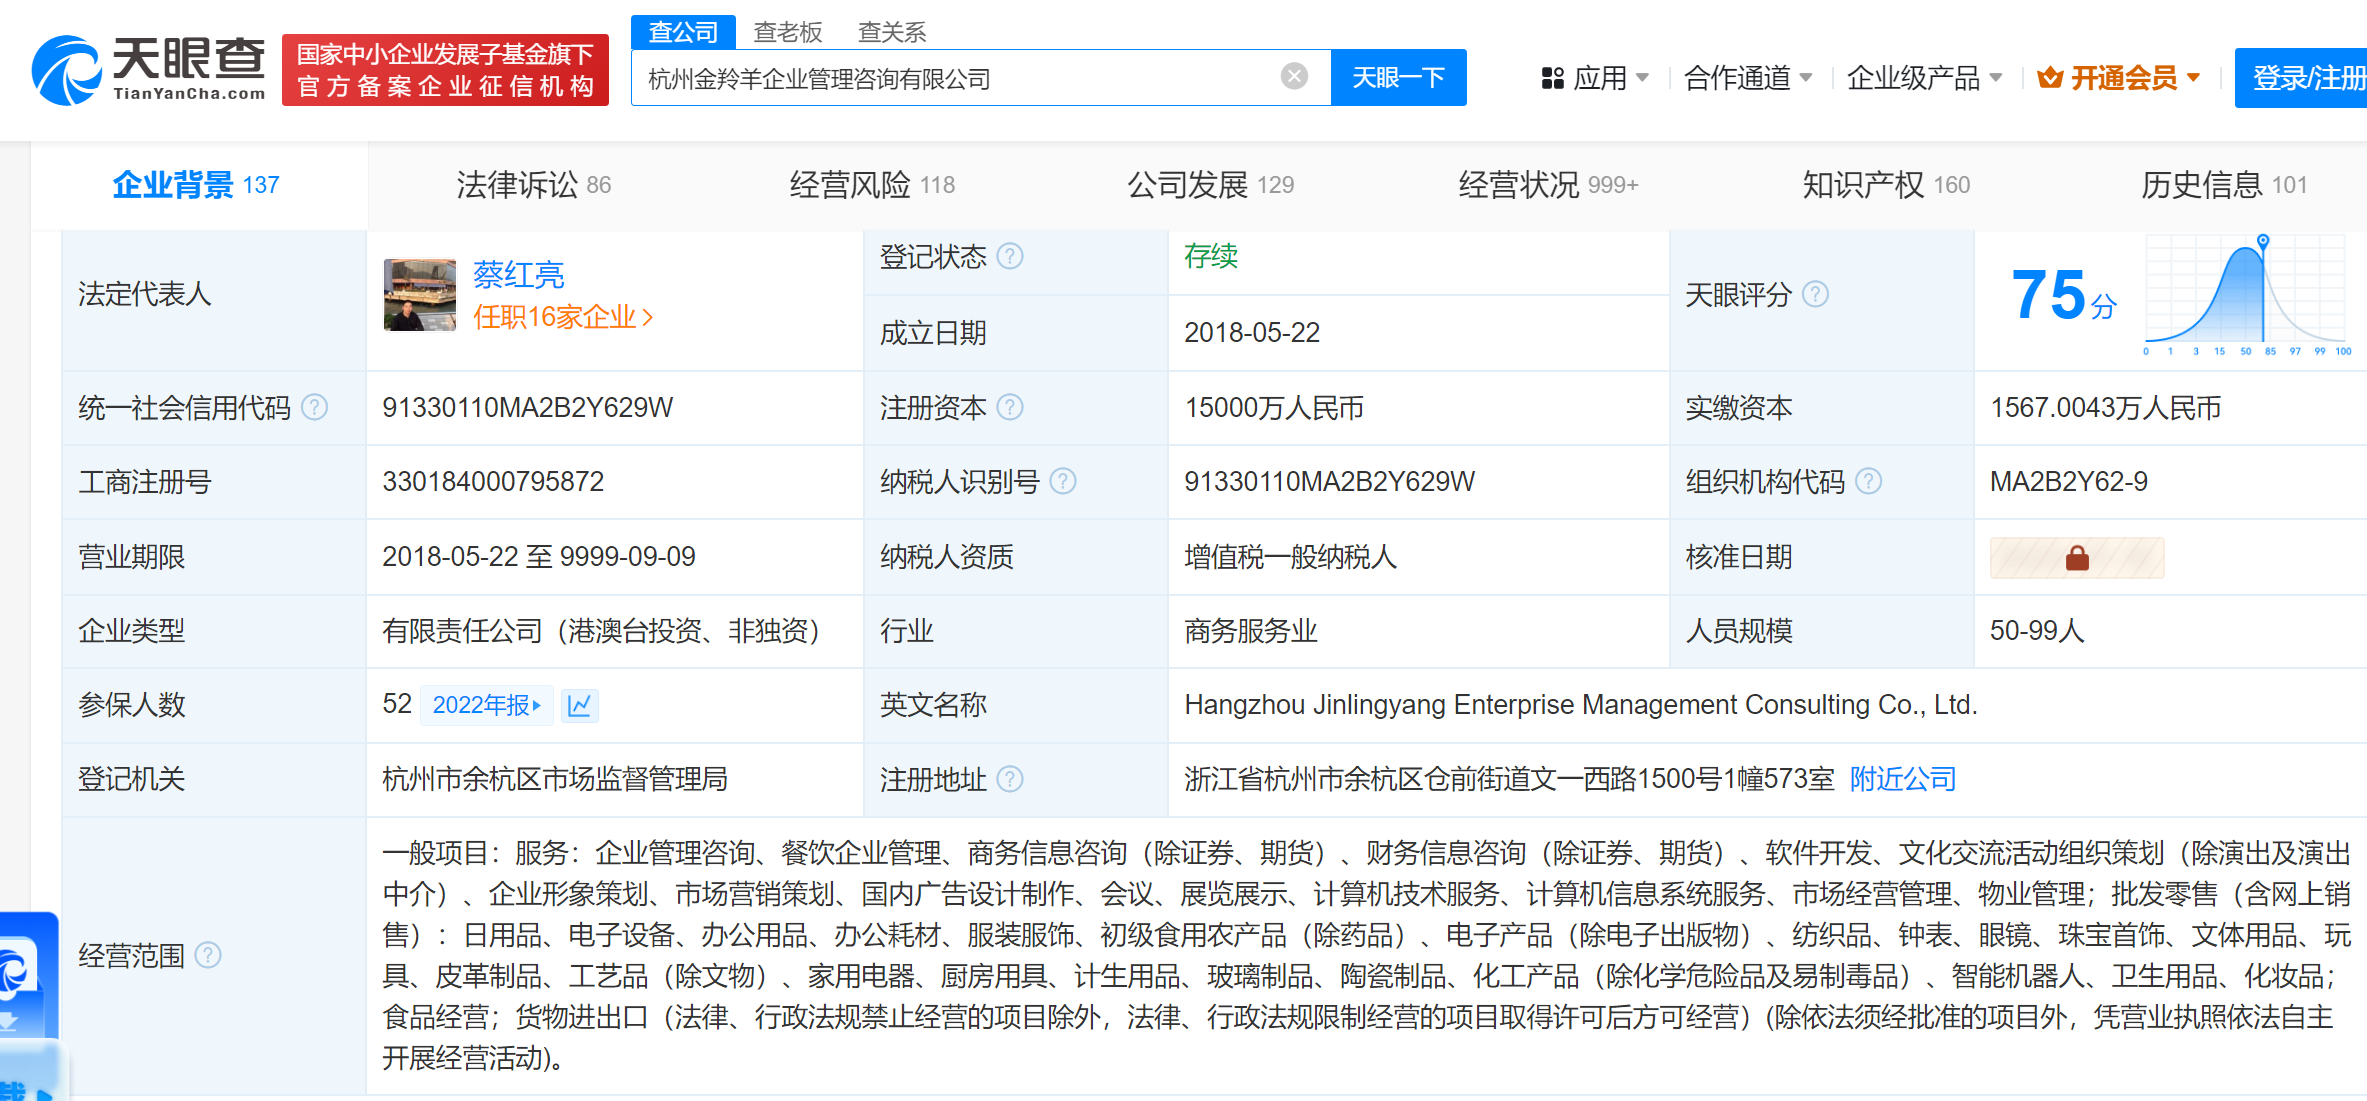Open the insured count trend chart icon
Viewport: 2367px width, 1101px height.
[579, 705]
